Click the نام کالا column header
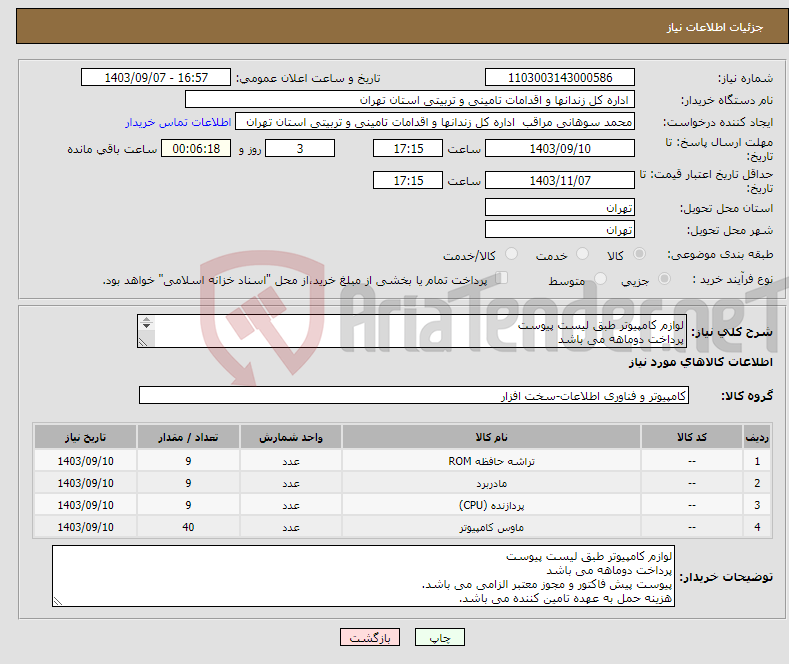 click(x=491, y=437)
